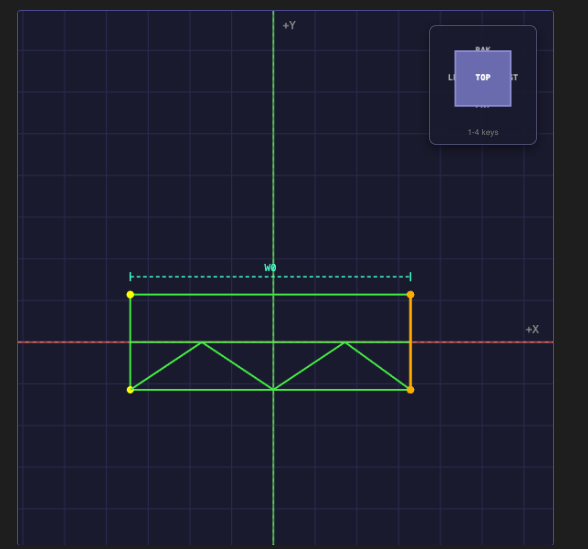Click the partially hidden left-side label on the view cube
Image resolution: width=588 pixels, height=549 pixels.
pos(451,77)
